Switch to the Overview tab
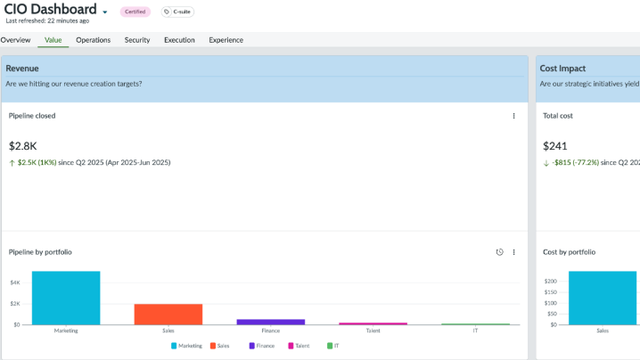Screen dimensions: 640x360 pos(16,40)
